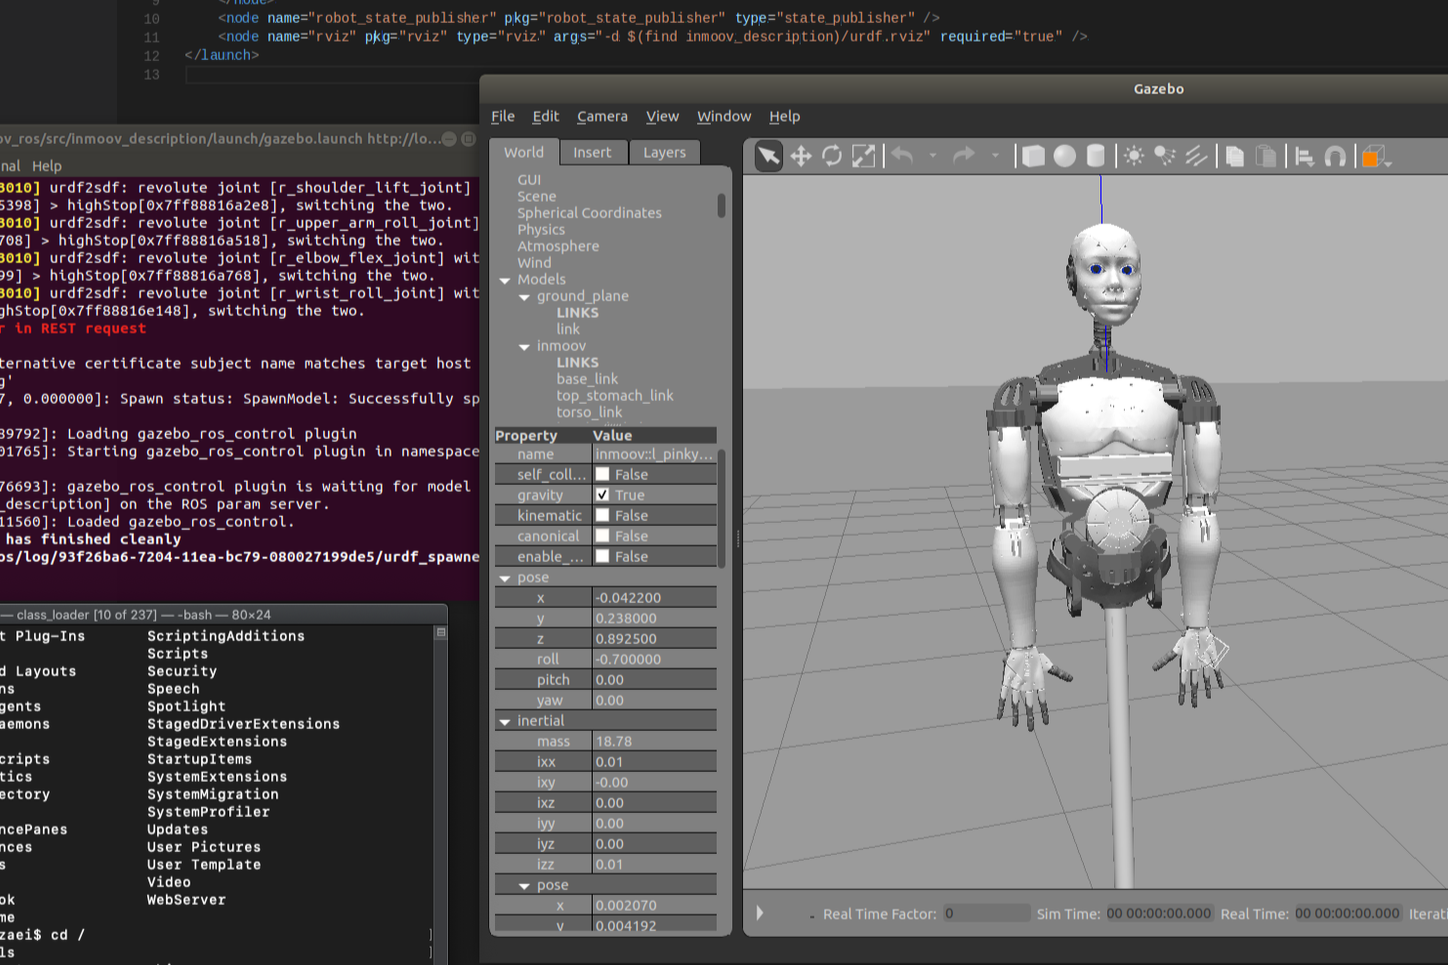
Task: Toggle the snap magnet tool
Action: (x=1335, y=156)
